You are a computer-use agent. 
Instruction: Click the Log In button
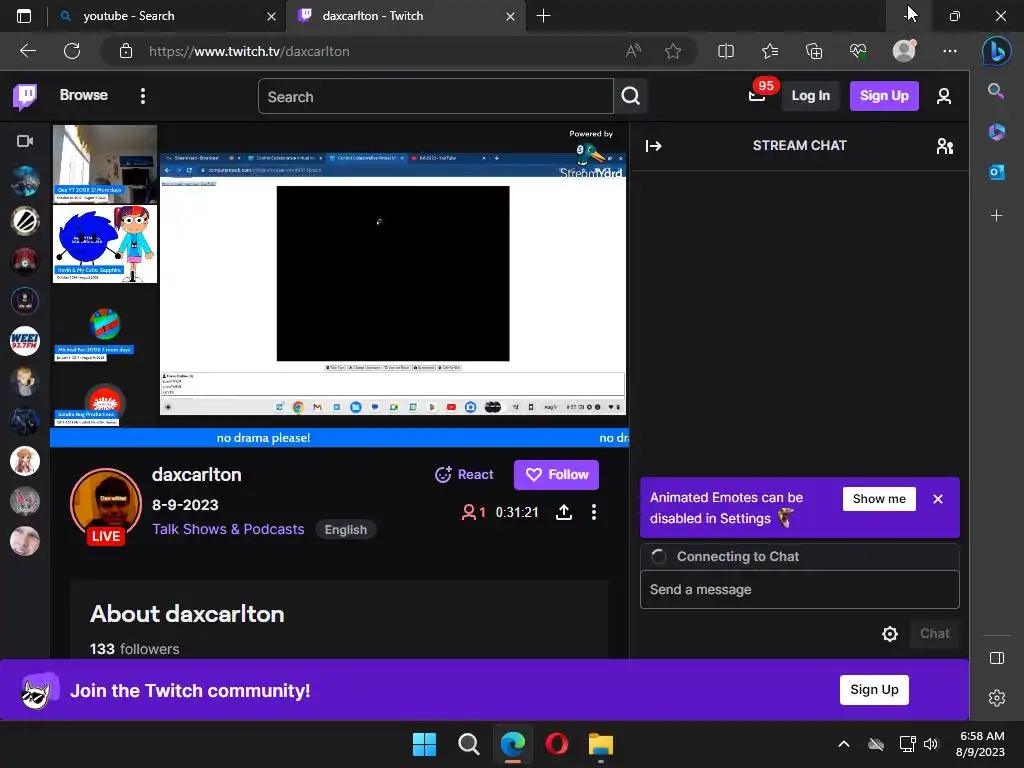810,96
